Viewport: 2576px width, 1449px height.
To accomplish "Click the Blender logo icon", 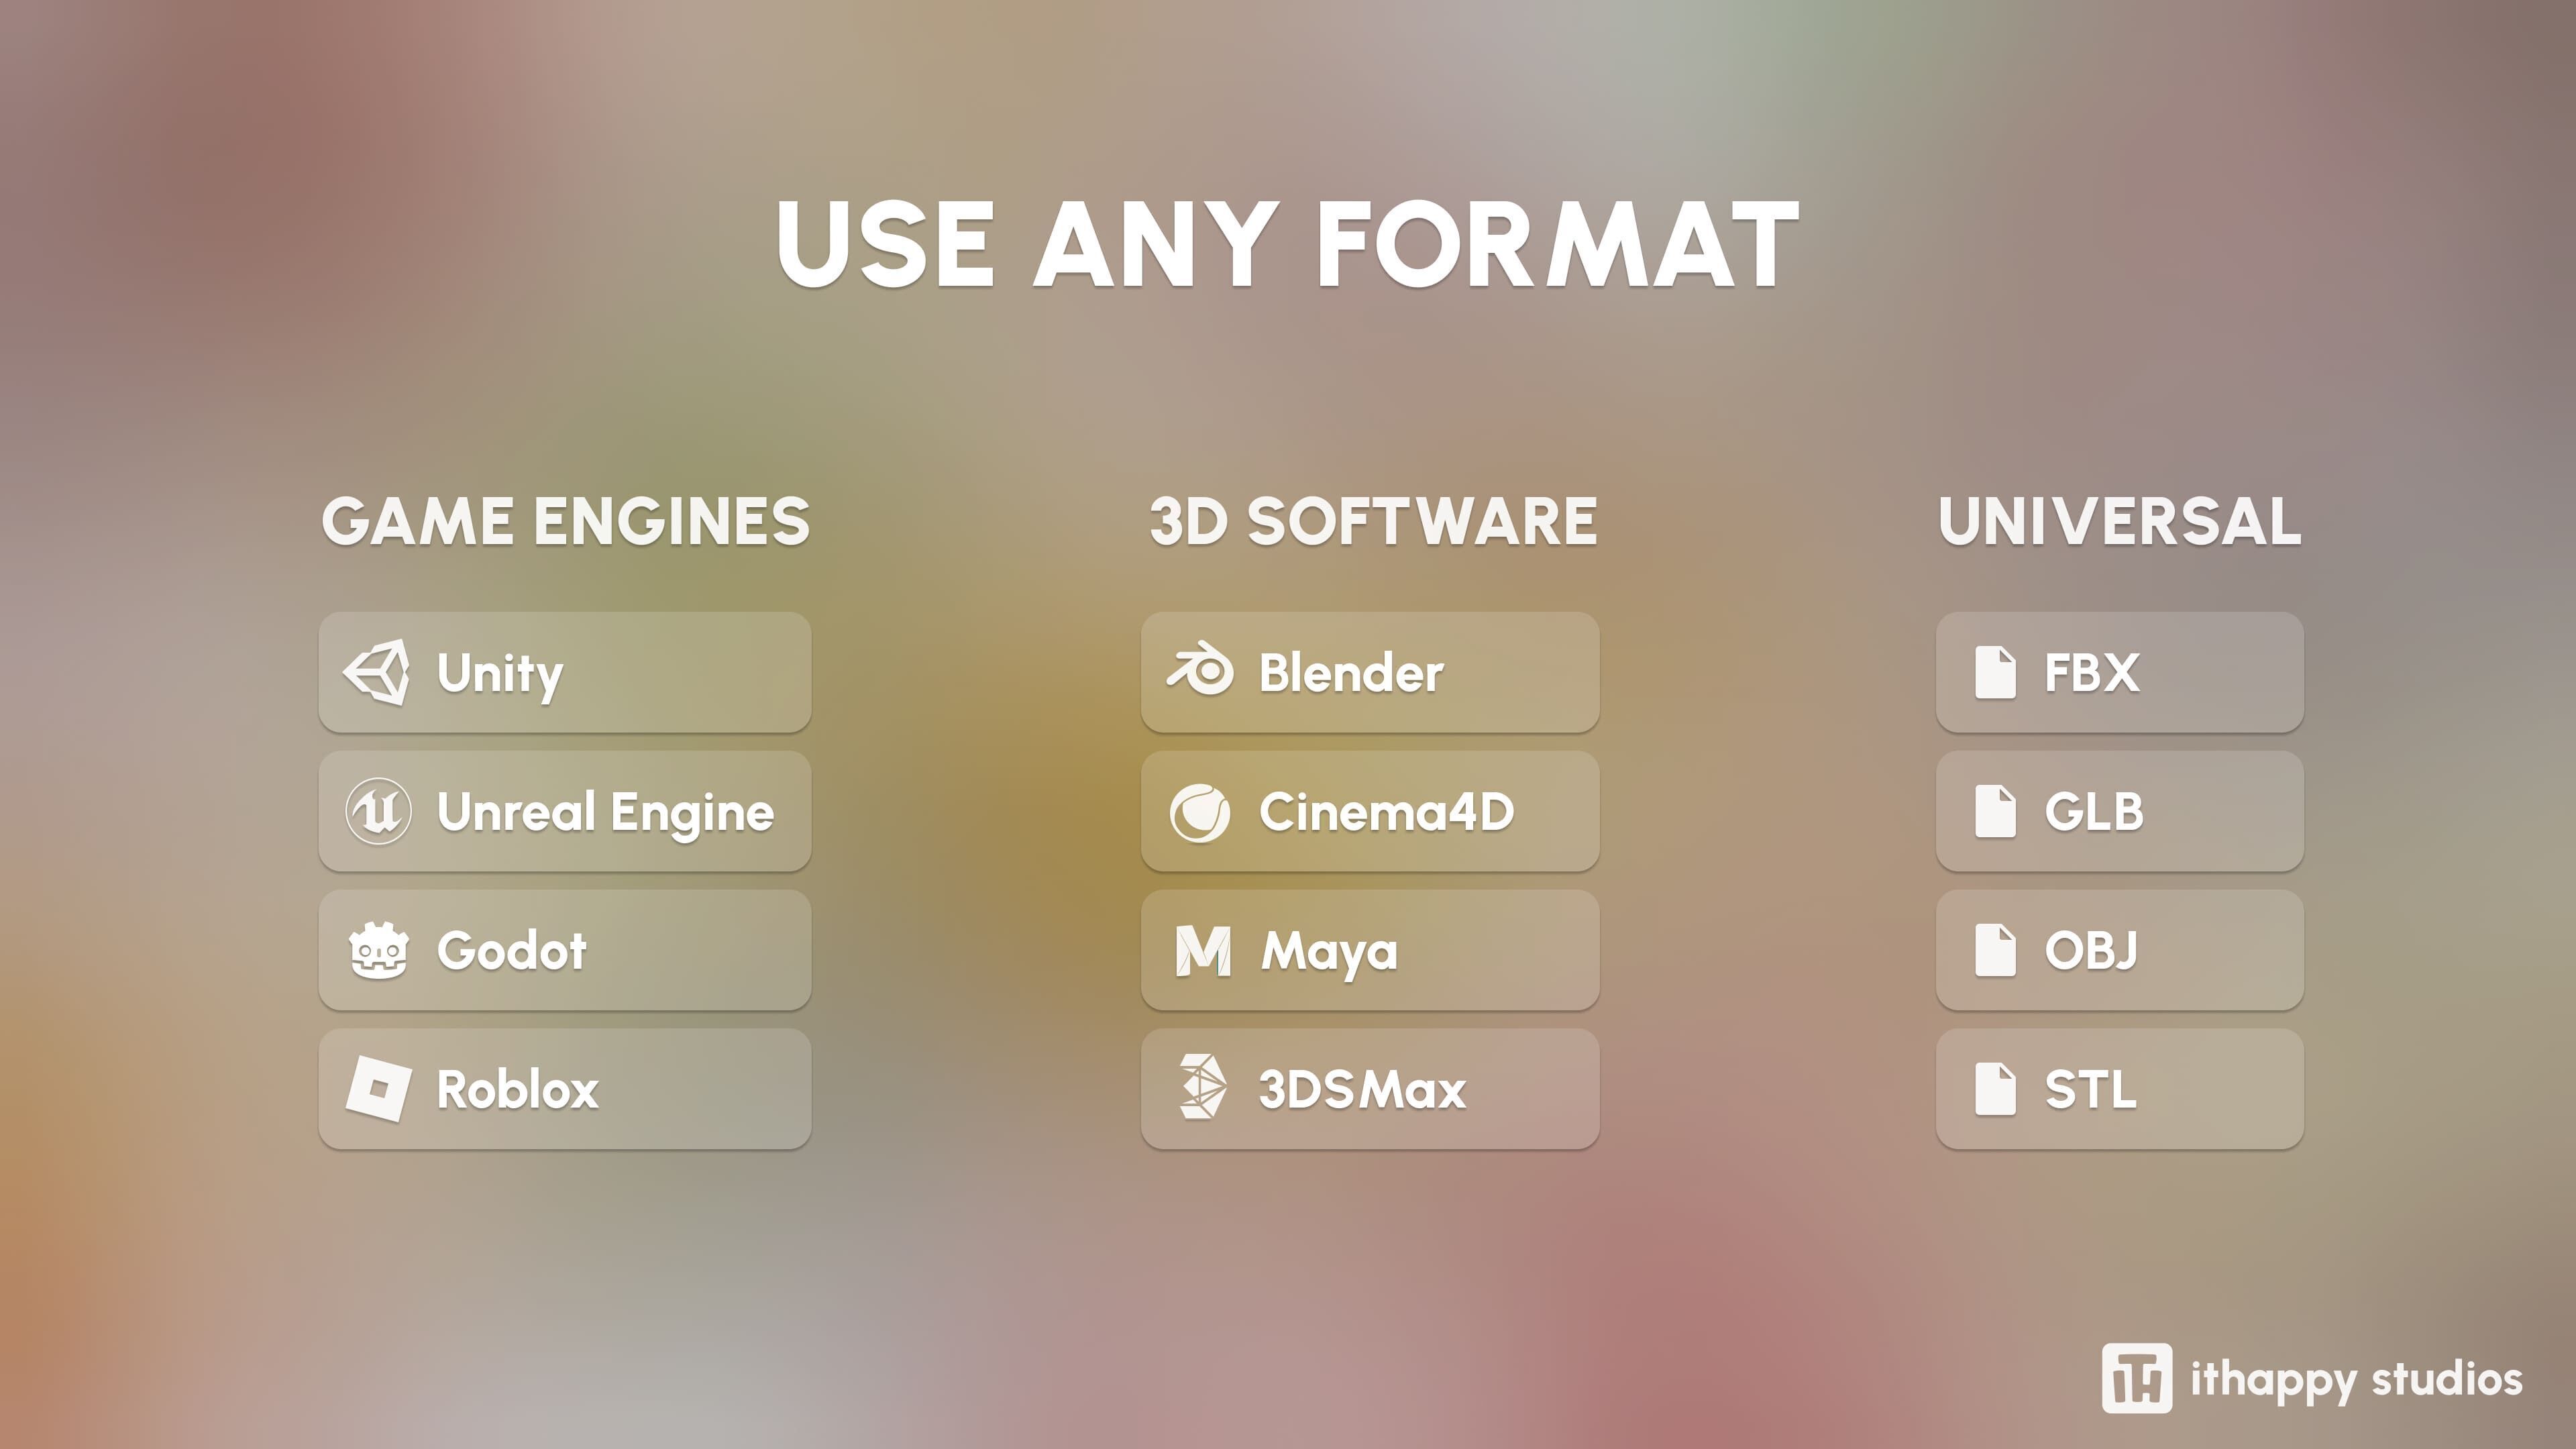I will point(1200,670).
